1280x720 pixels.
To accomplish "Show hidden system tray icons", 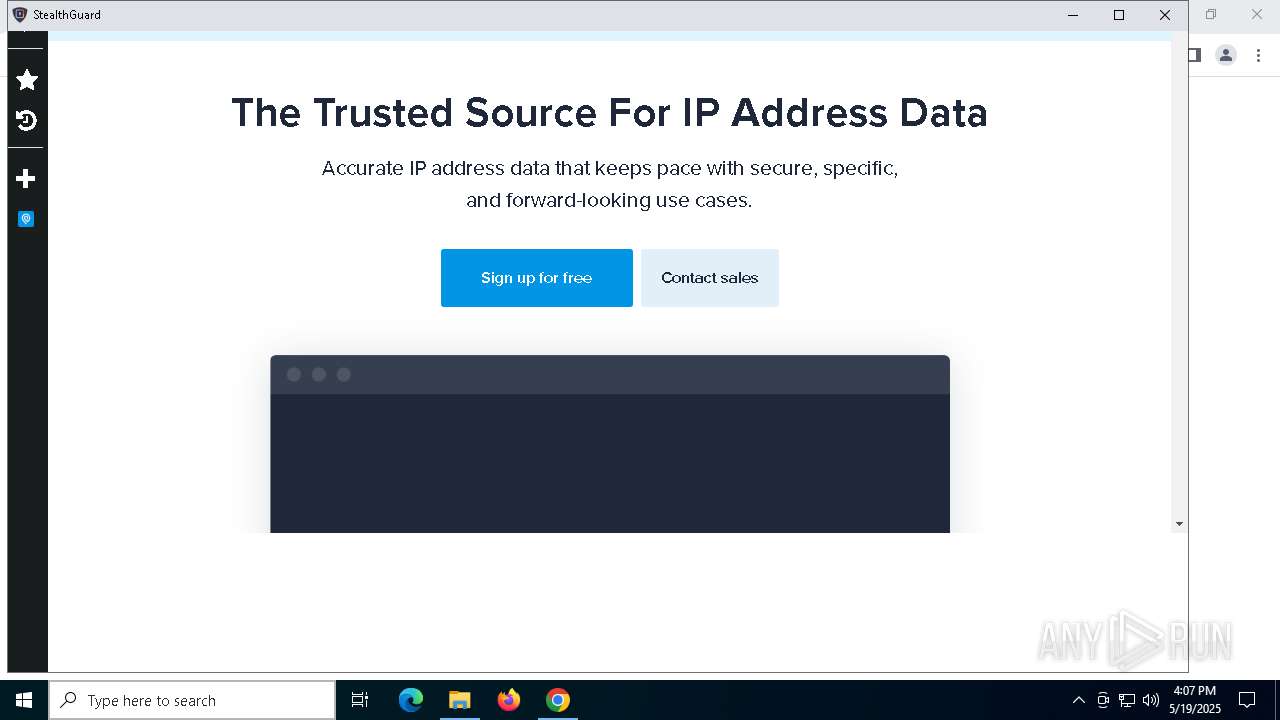I will click(x=1078, y=700).
